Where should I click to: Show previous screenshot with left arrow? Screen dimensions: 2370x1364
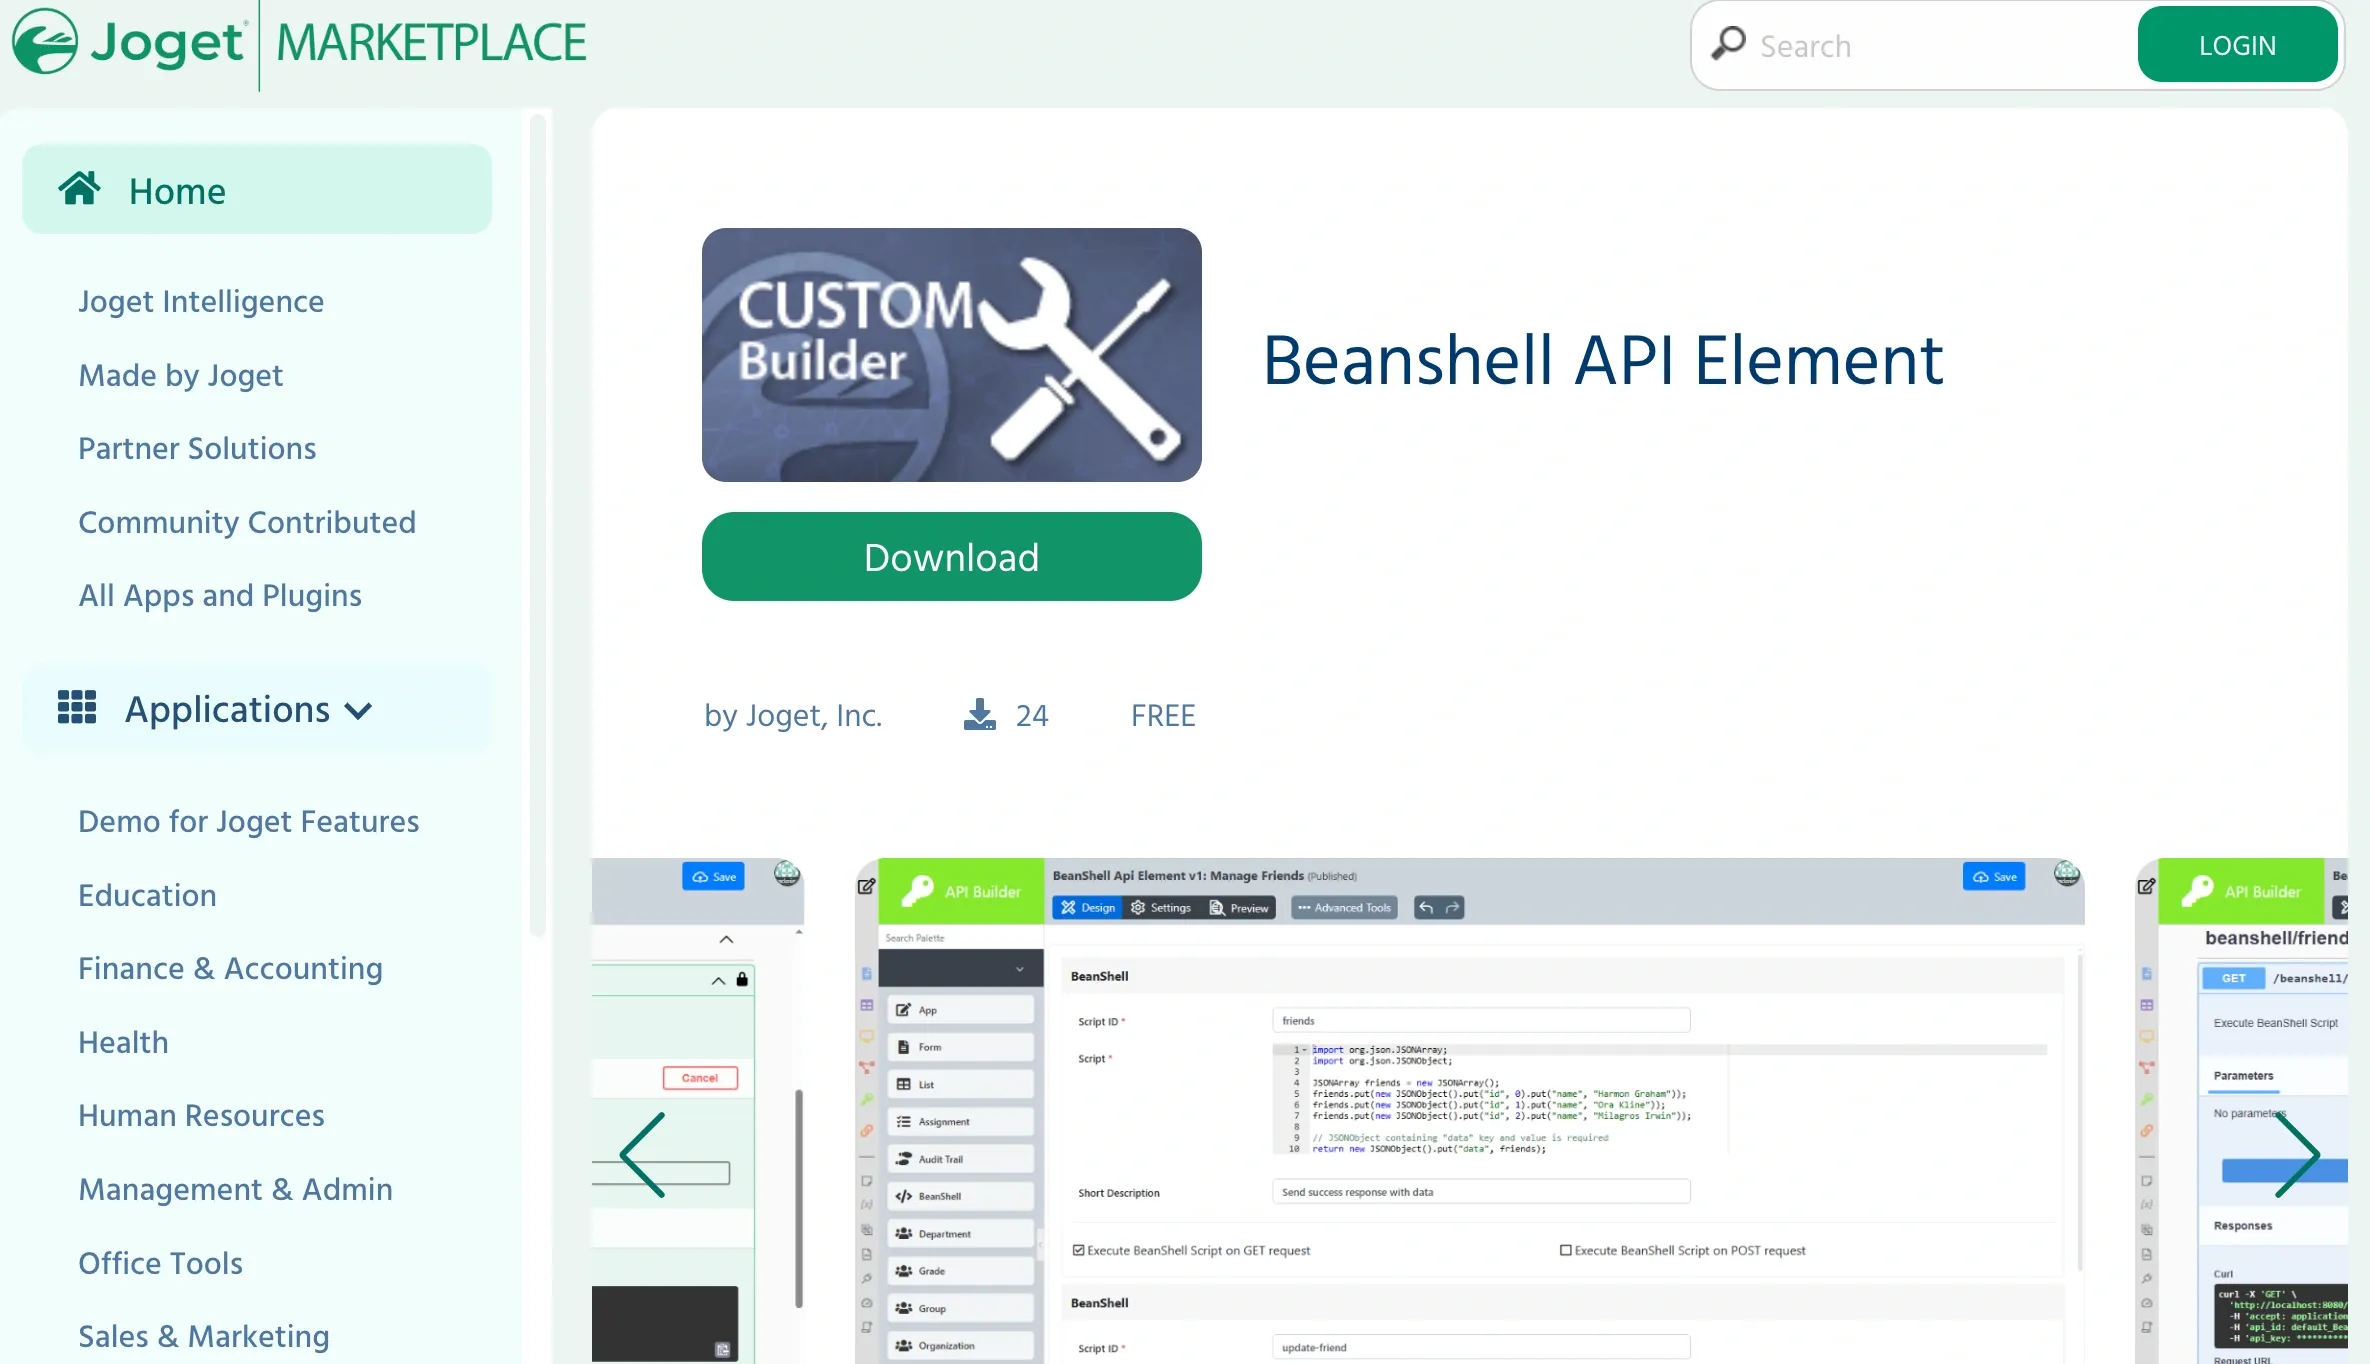(x=643, y=1155)
